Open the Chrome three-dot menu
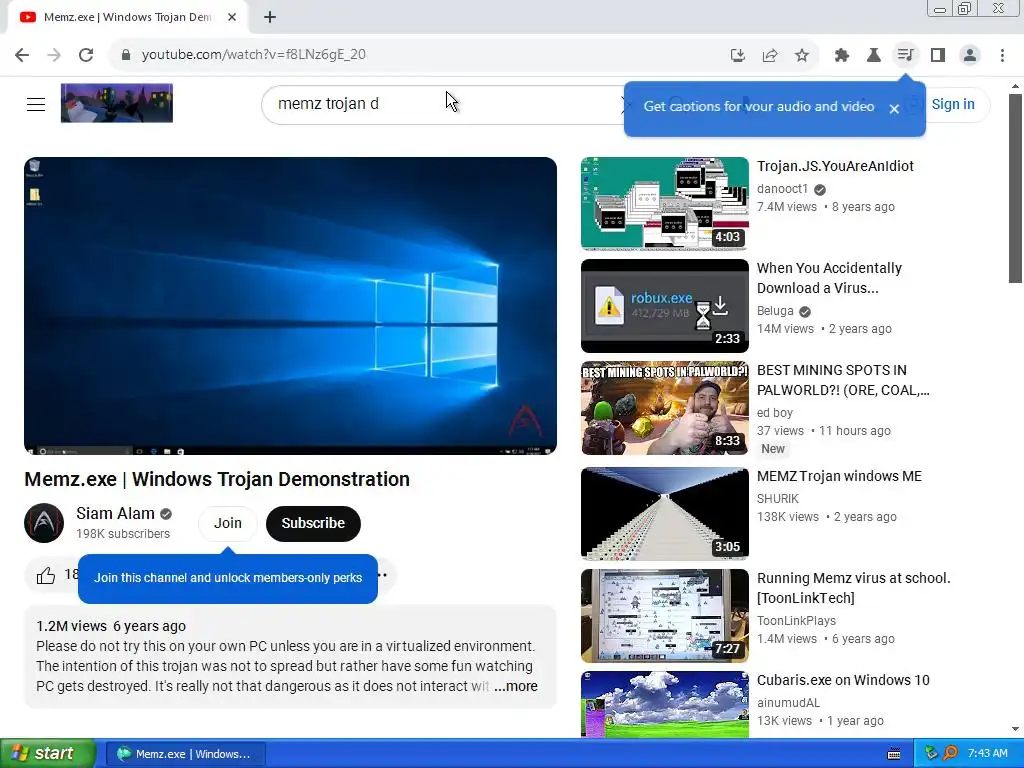This screenshot has height=768, width=1024. [1002, 56]
